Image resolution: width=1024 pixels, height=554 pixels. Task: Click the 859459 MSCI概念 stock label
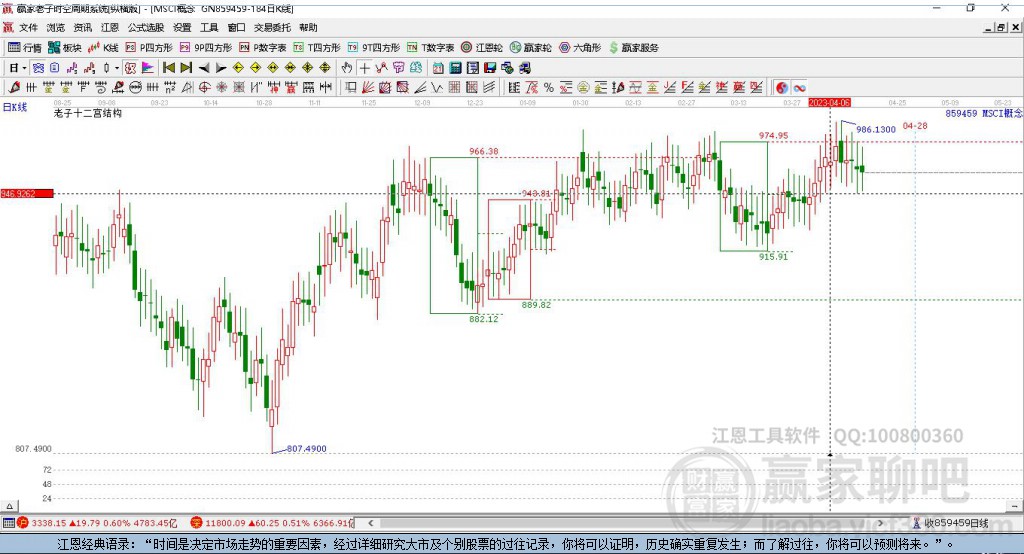pyautogui.click(x=984, y=113)
